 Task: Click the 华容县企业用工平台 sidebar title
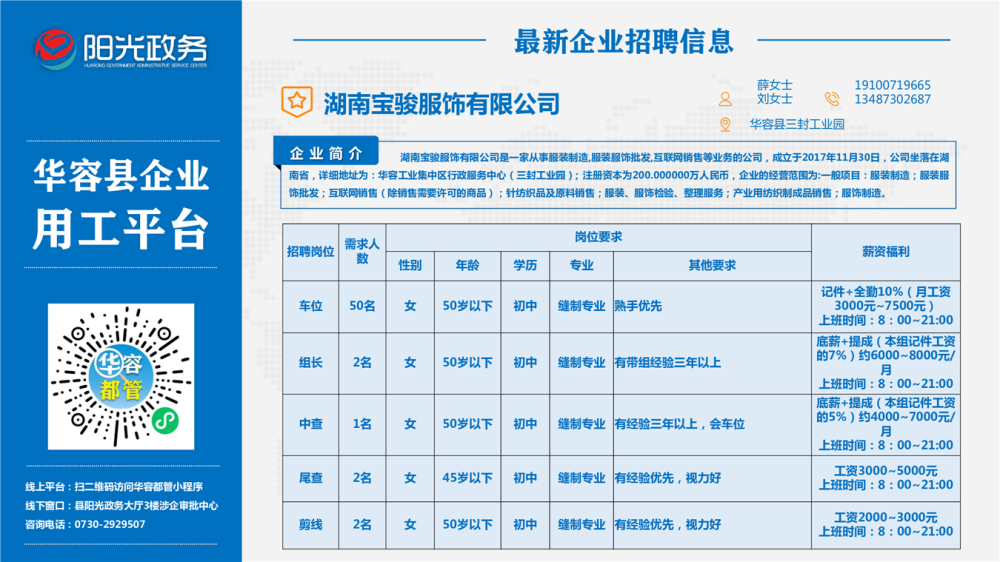[121, 203]
